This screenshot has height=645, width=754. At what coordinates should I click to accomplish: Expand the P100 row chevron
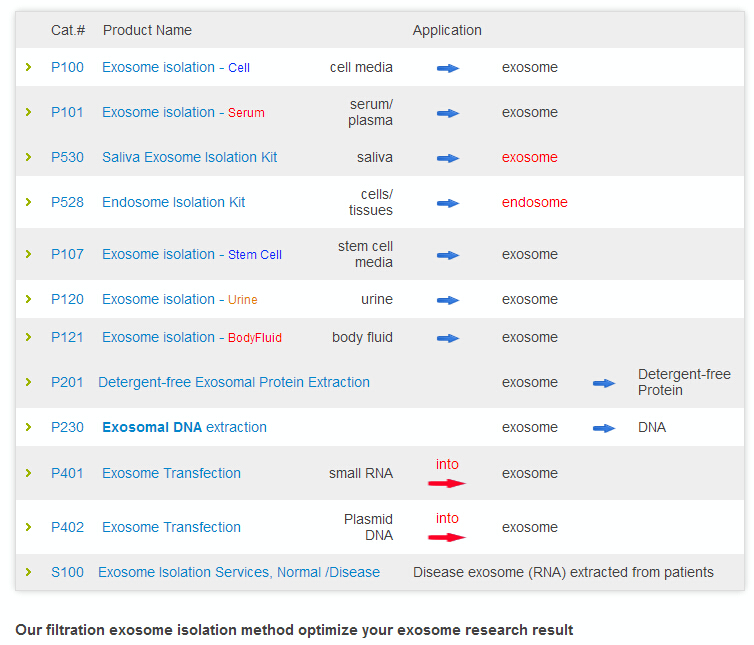coord(28,67)
